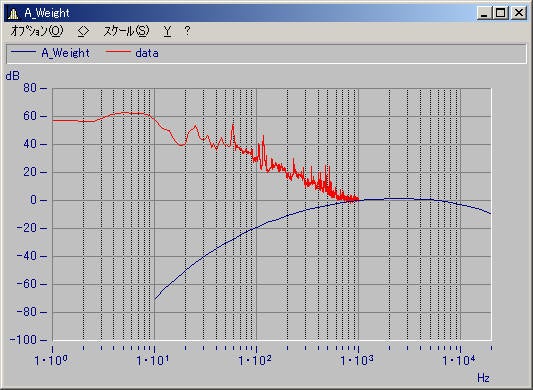Viewport: 533px width, 390px height.
Task: Open the Y menu
Action: click(167, 31)
